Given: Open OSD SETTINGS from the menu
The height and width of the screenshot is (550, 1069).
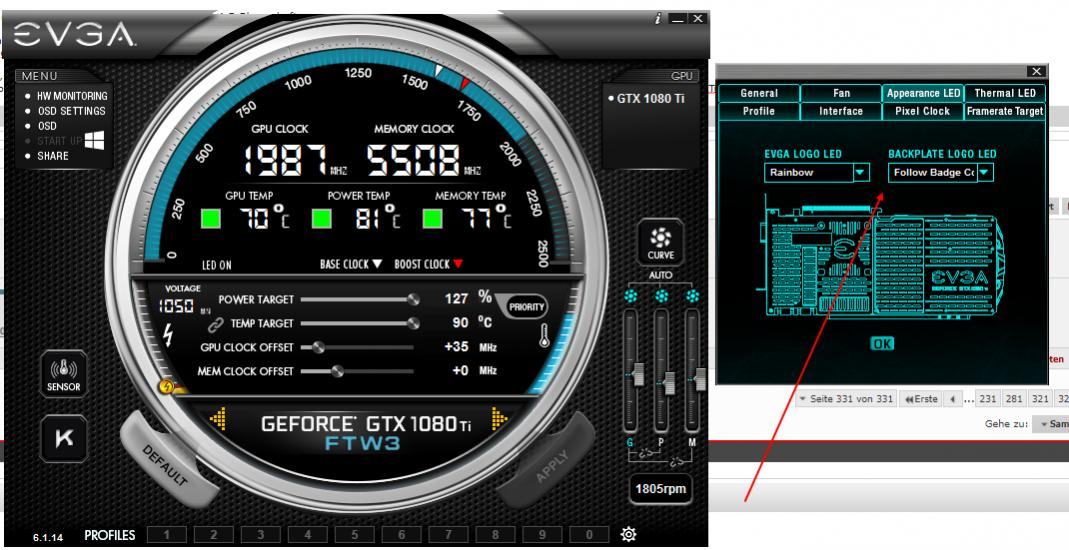Looking at the screenshot, I should click(x=71, y=111).
